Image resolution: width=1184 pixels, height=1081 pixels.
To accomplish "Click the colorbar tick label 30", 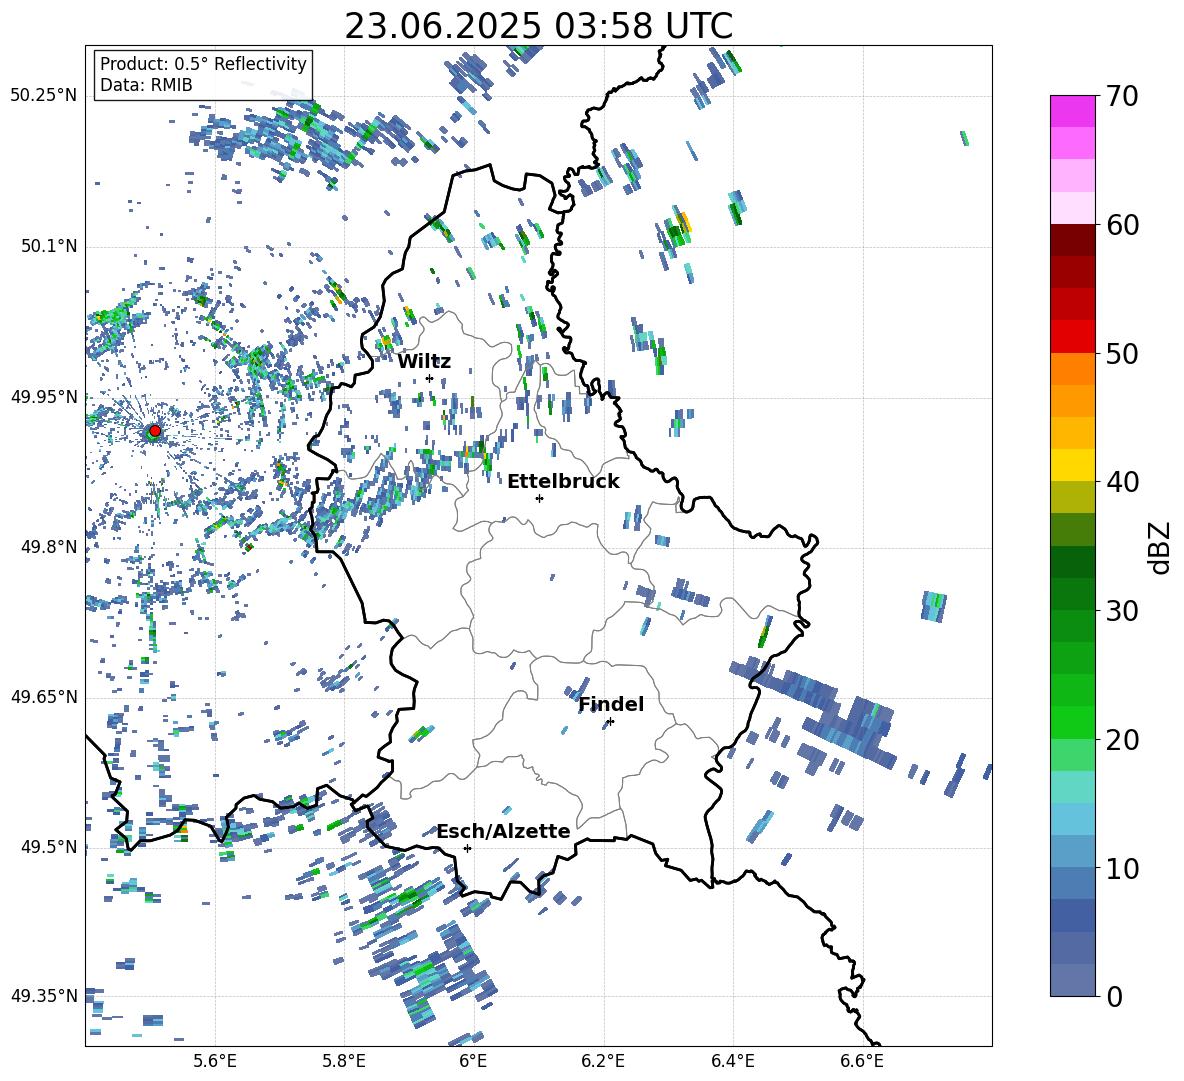I will 1122,611.
